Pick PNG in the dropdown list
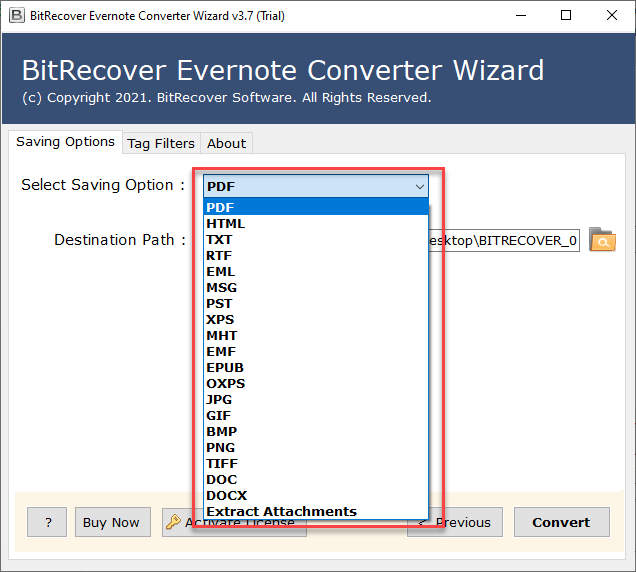The width and height of the screenshot is (636, 572). click(x=316, y=447)
